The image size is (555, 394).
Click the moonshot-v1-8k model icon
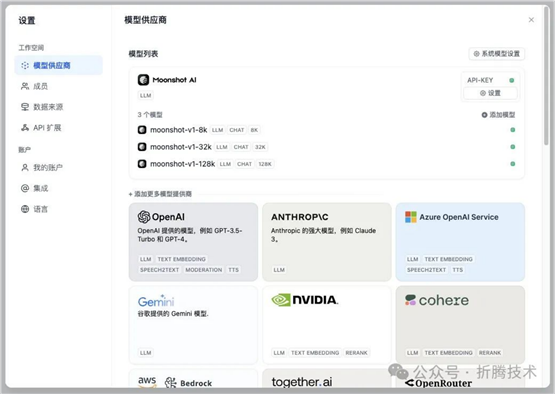tap(142, 130)
